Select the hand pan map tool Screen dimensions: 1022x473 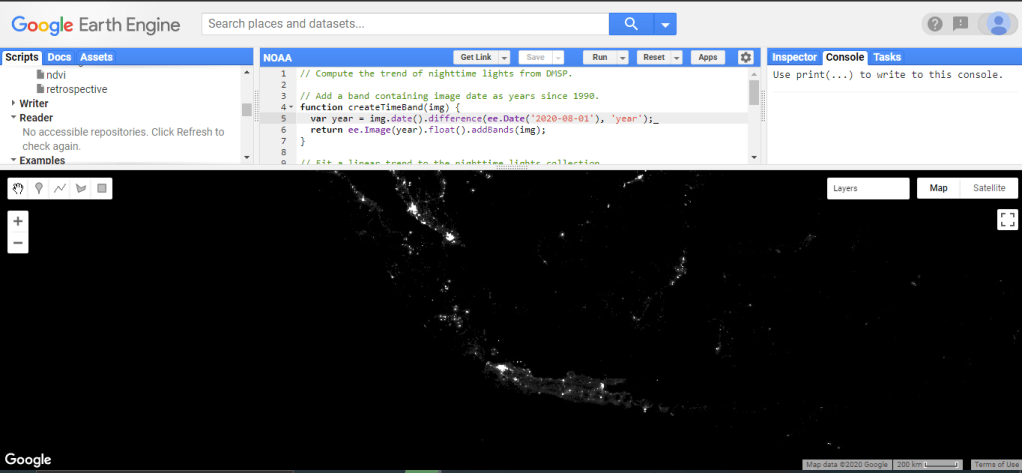18,187
